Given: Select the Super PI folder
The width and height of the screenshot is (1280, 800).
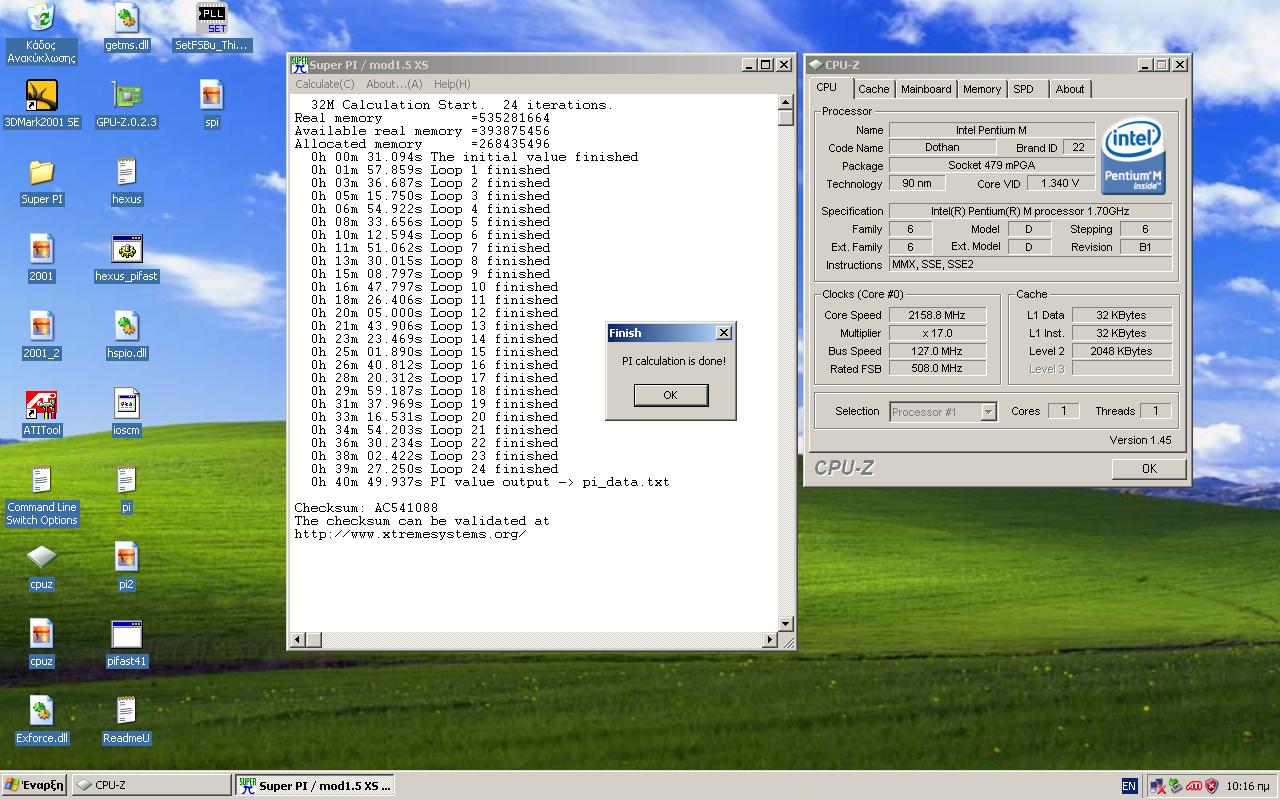Looking at the screenshot, I should tap(41, 181).
